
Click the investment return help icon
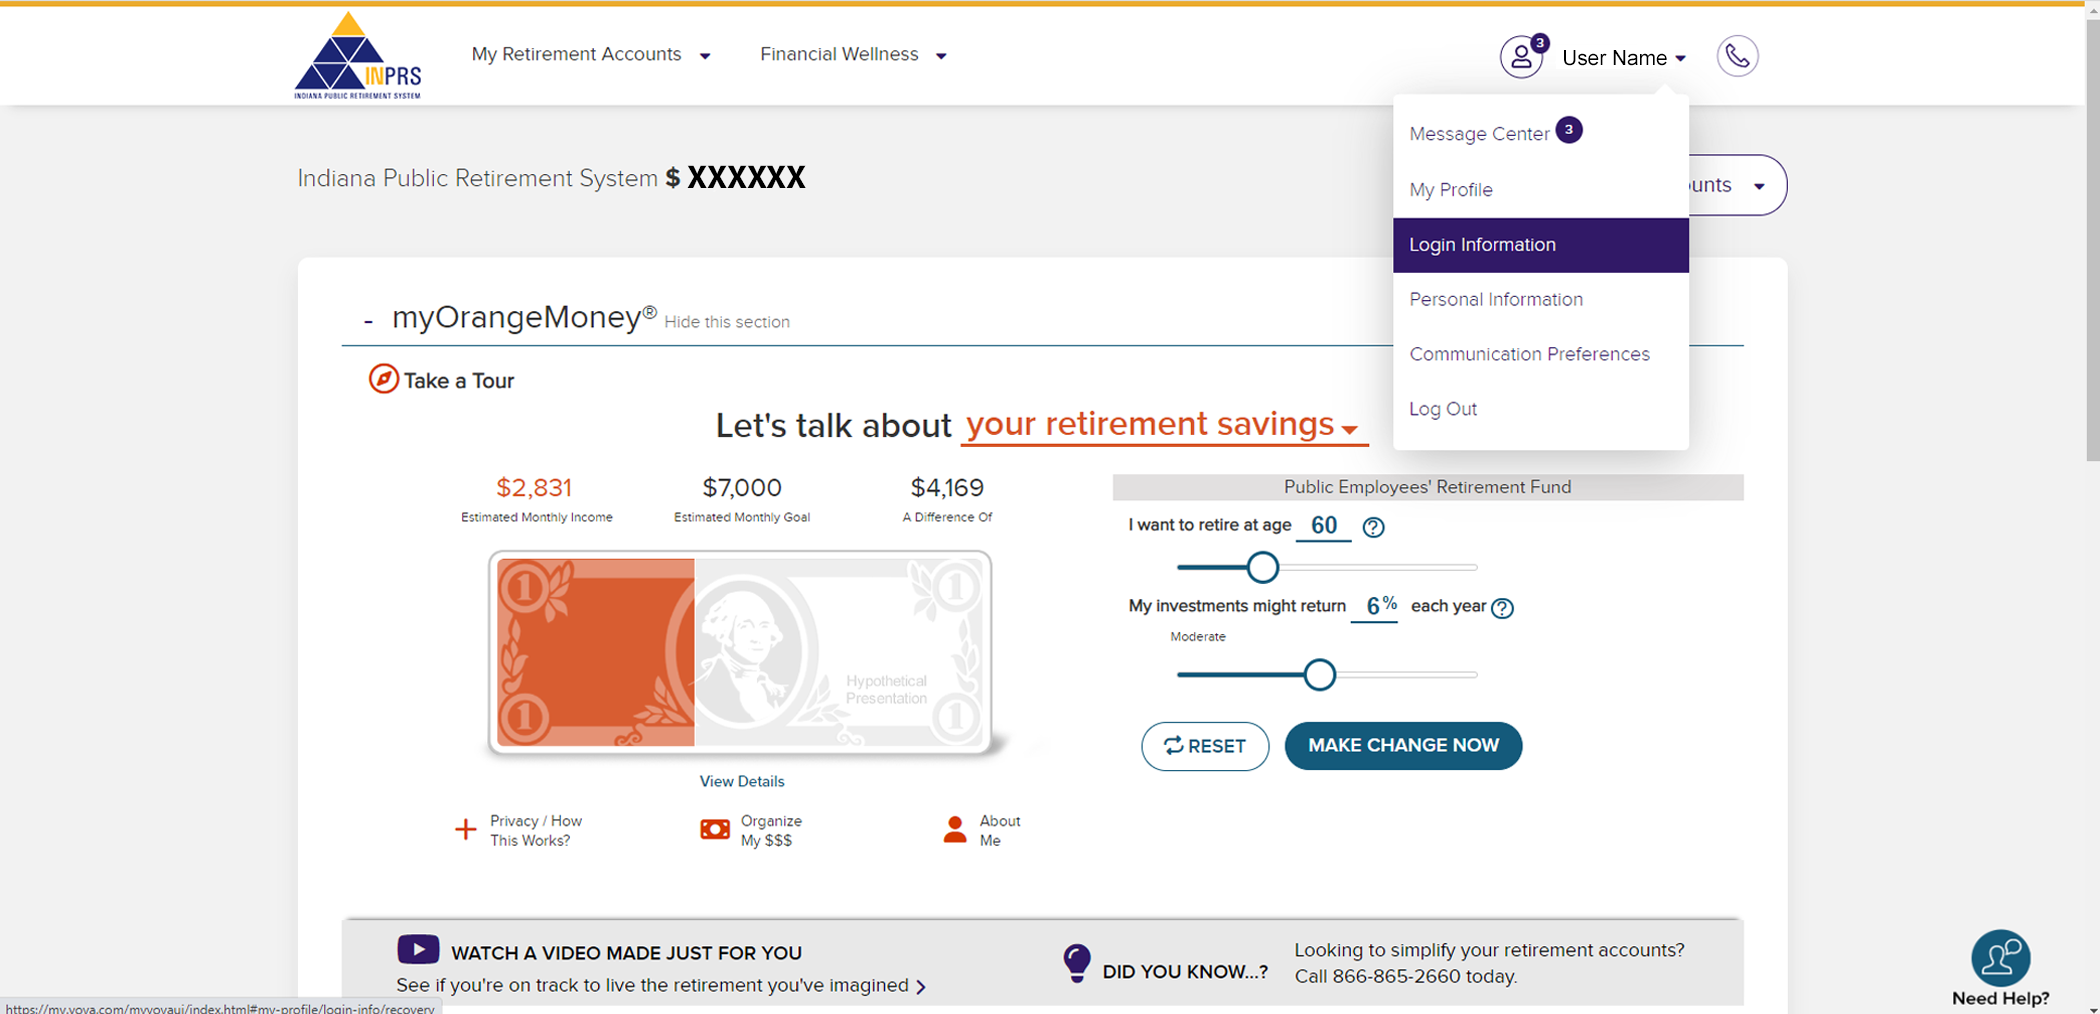tap(1502, 608)
